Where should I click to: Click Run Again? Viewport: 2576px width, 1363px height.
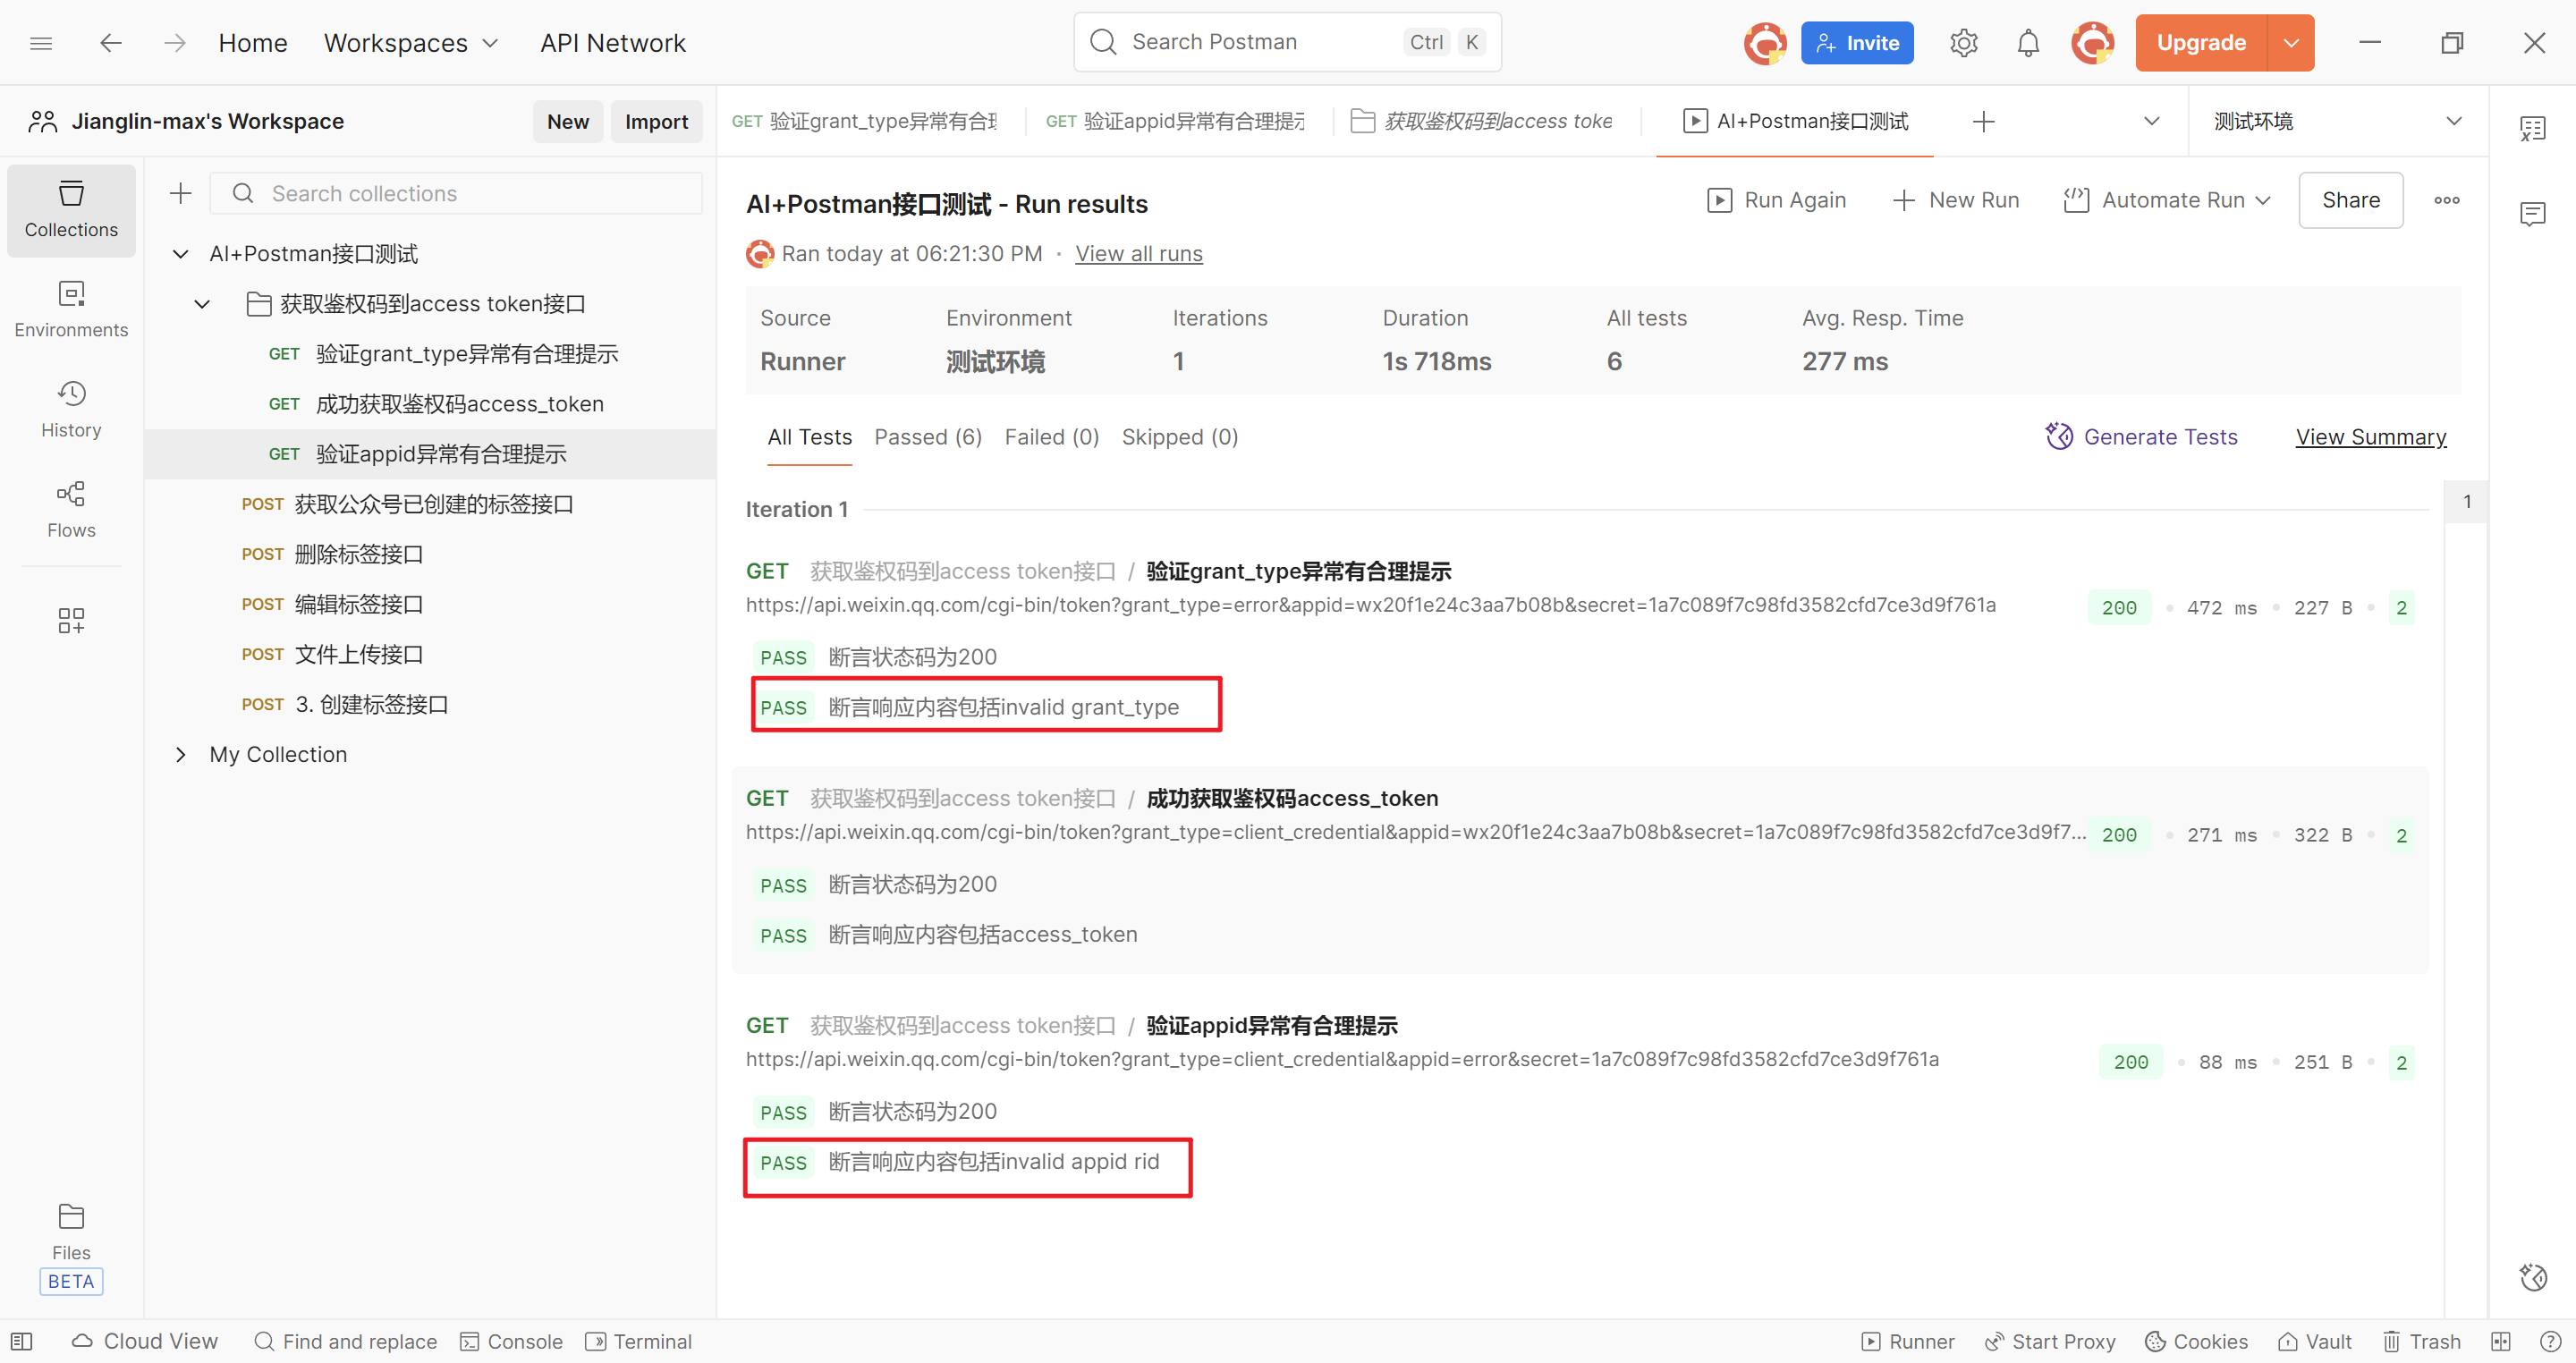(1776, 200)
